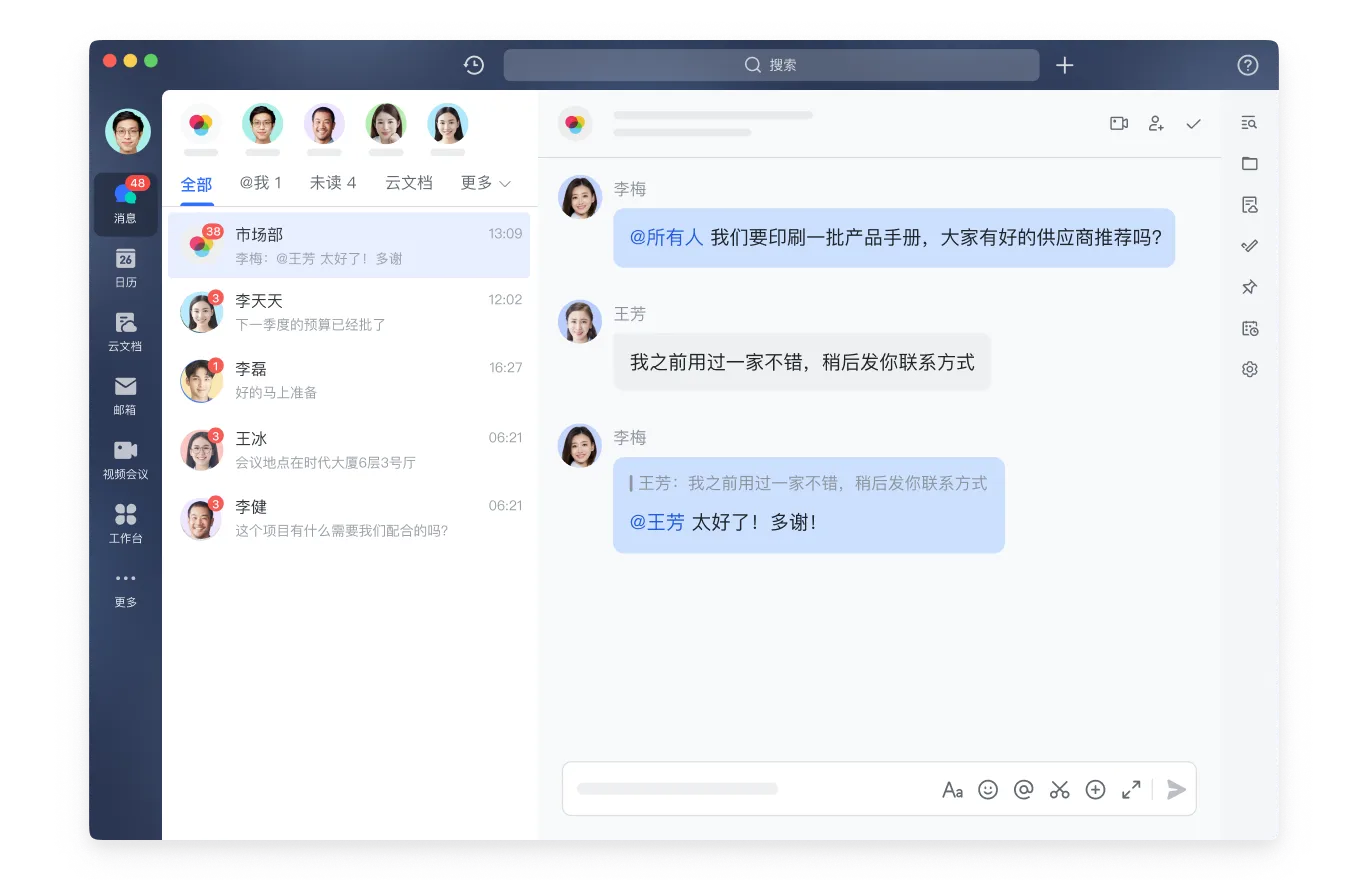Open the 王冰 conversation
Image resolution: width=1368 pixels, height=880 pixels.
pos(349,450)
